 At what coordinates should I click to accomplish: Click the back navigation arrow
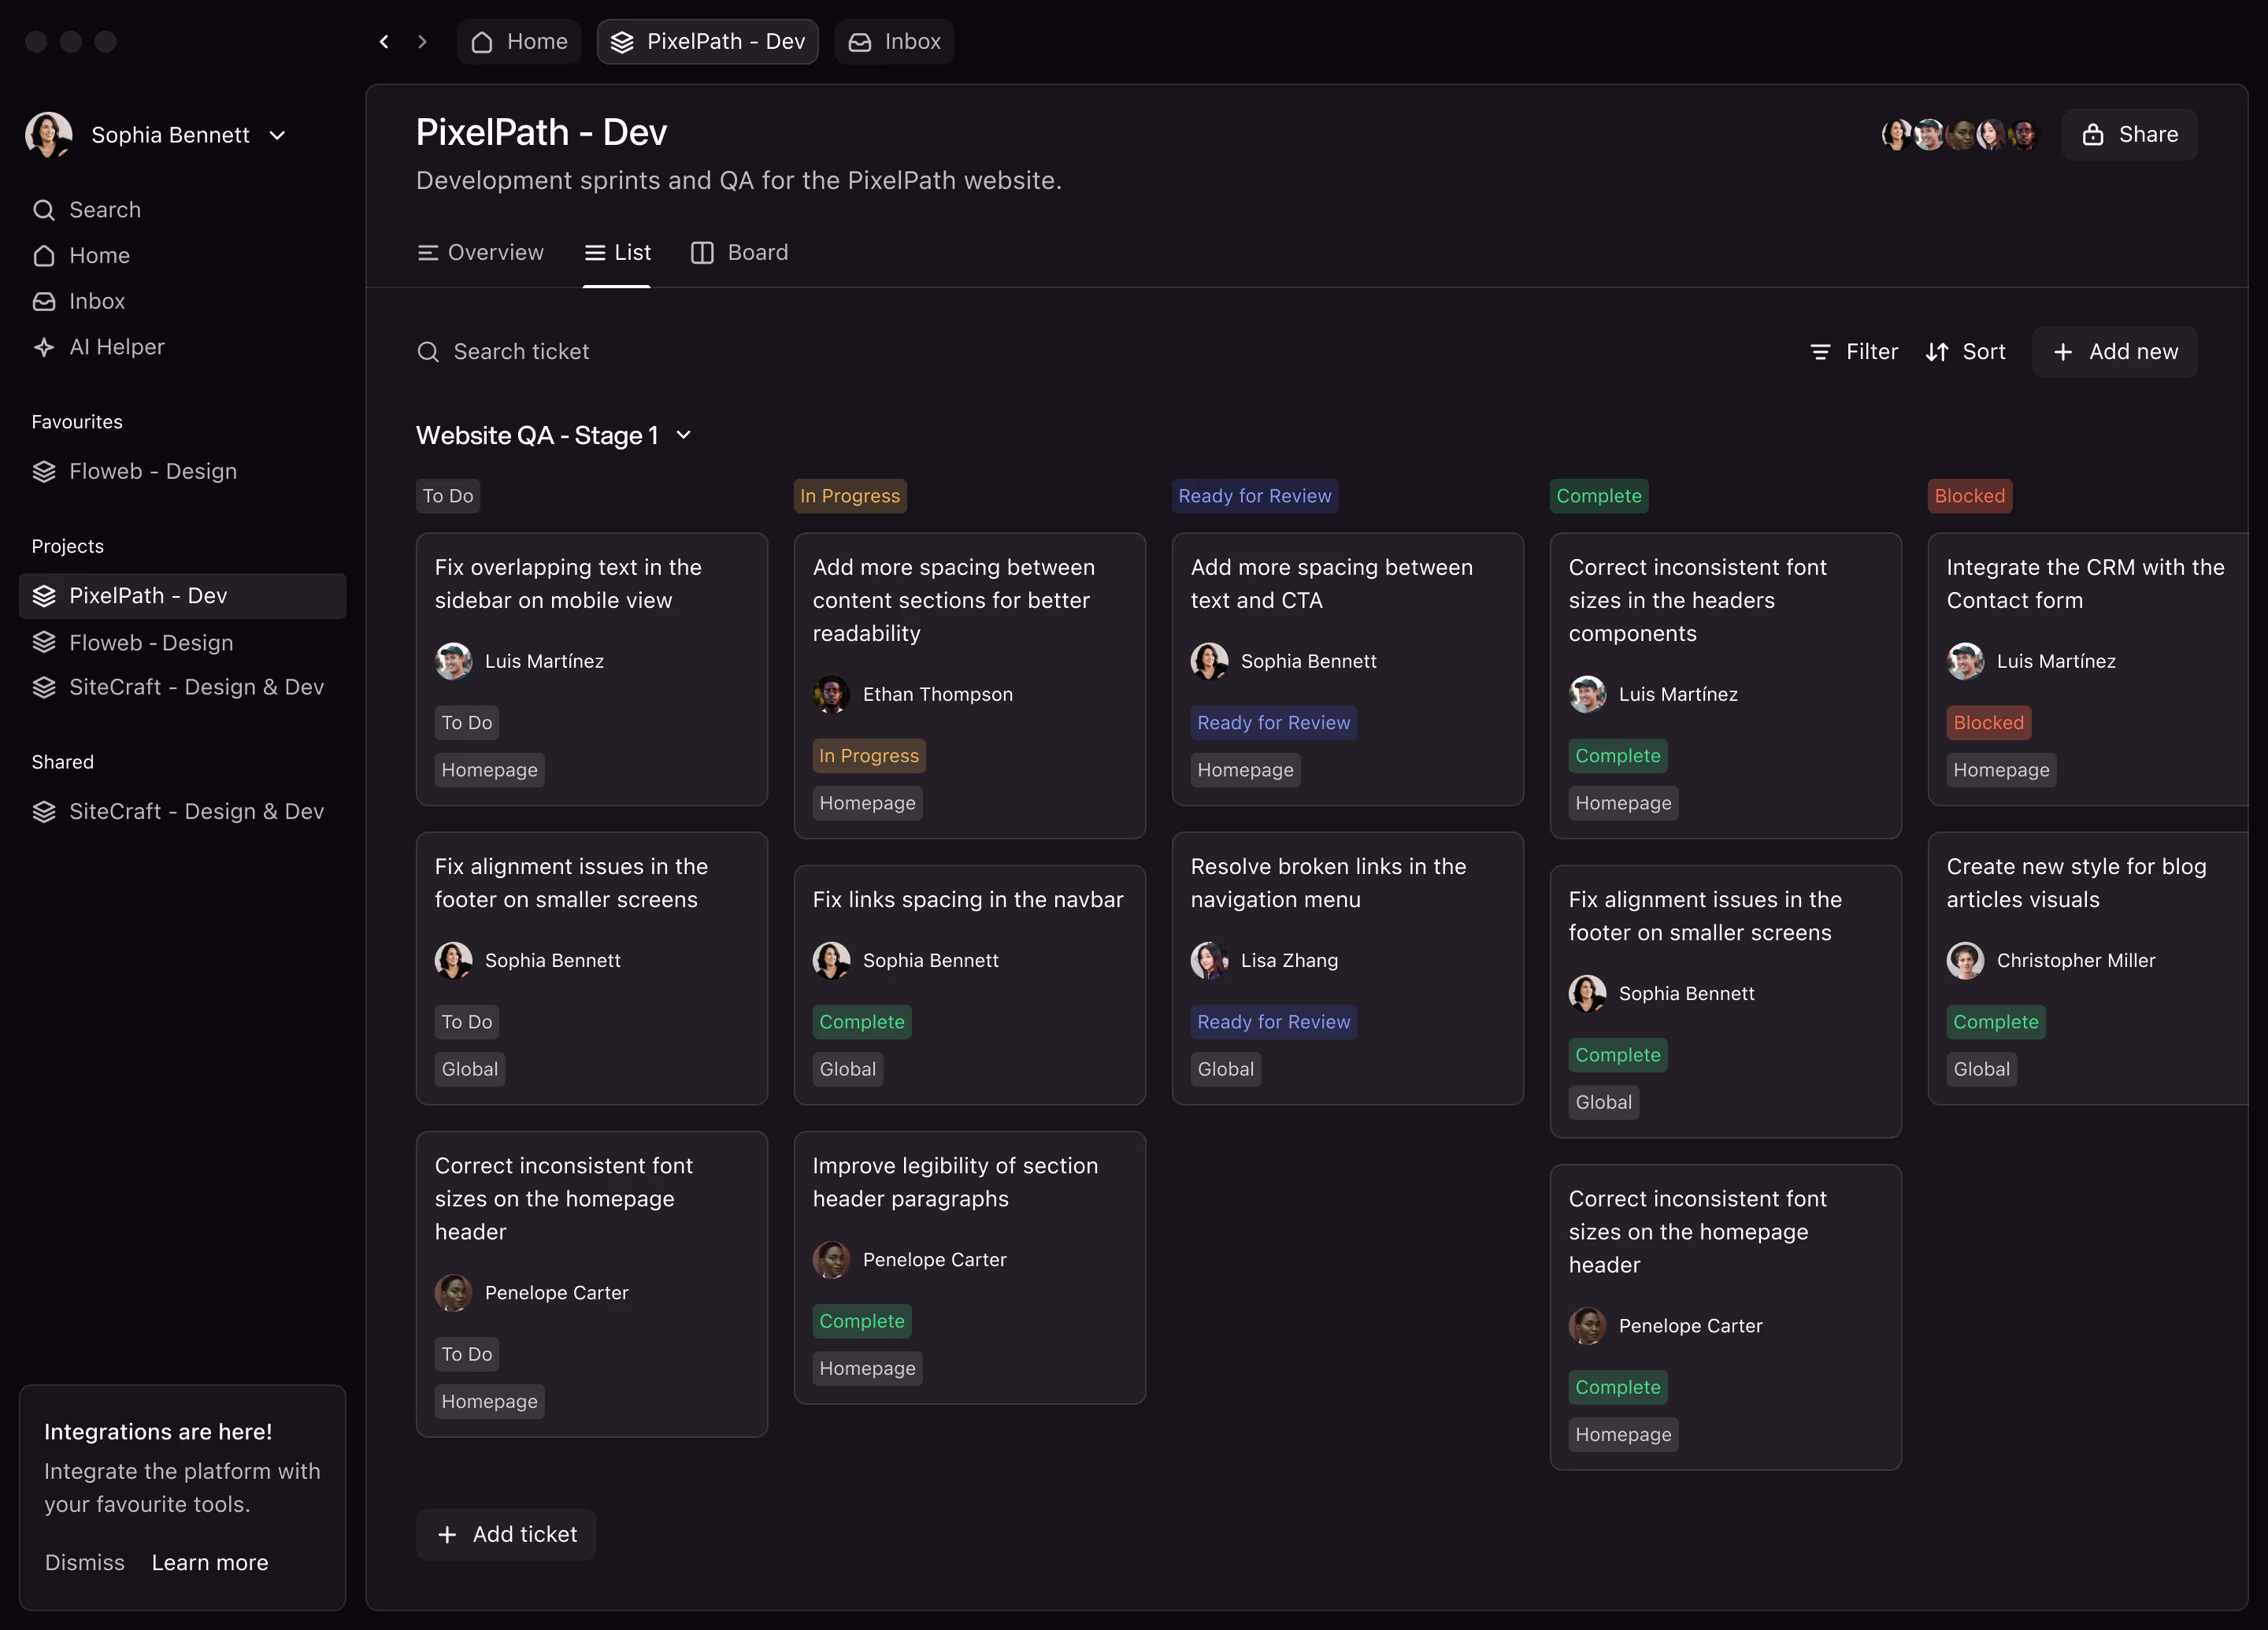tap(384, 42)
